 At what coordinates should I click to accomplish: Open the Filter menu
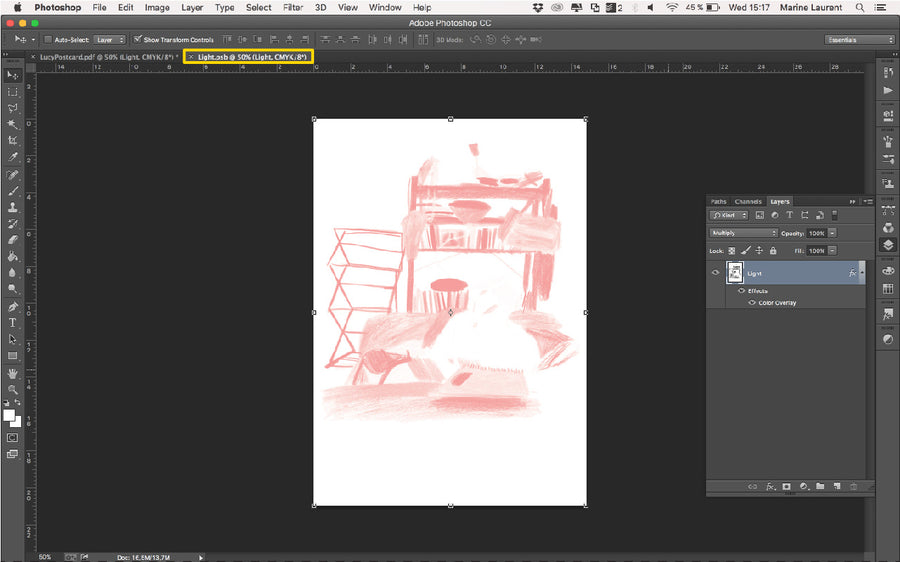click(293, 7)
